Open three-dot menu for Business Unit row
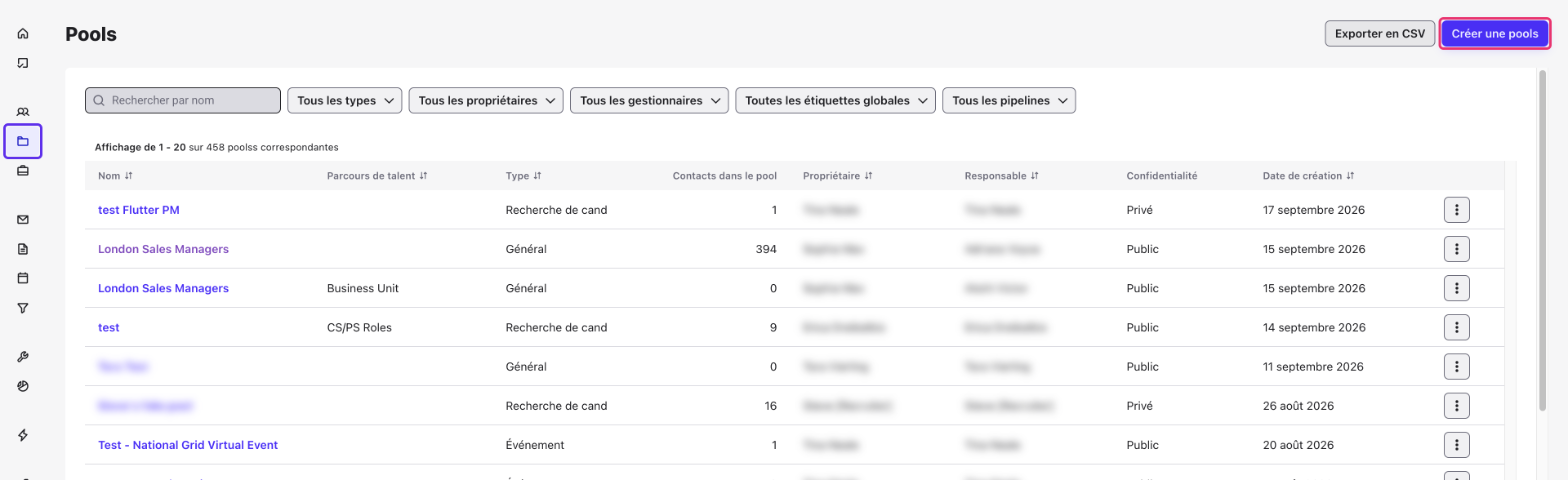Screen dimensions: 1568x480 pyautogui.click(x=1457, y=288)
